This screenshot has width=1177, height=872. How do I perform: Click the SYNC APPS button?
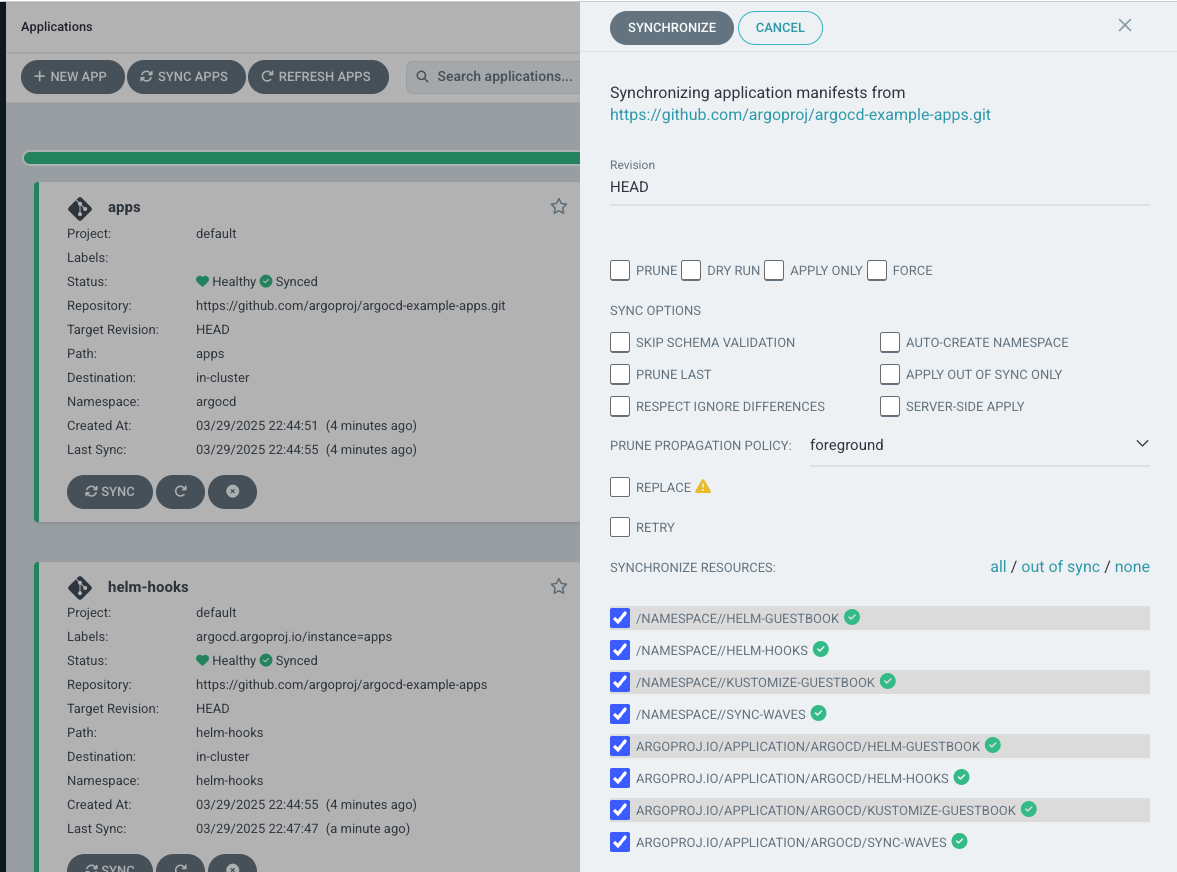(x=185, y=77)
